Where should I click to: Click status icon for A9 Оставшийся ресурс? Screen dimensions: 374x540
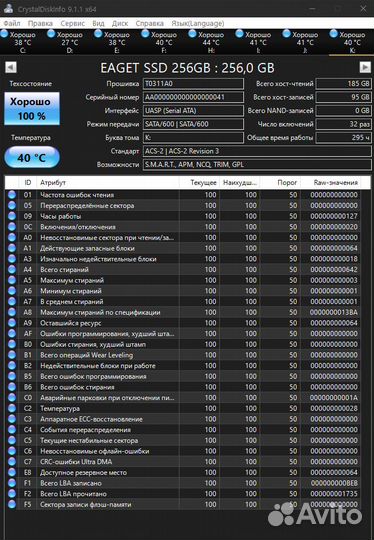click(x=12, y=323)
